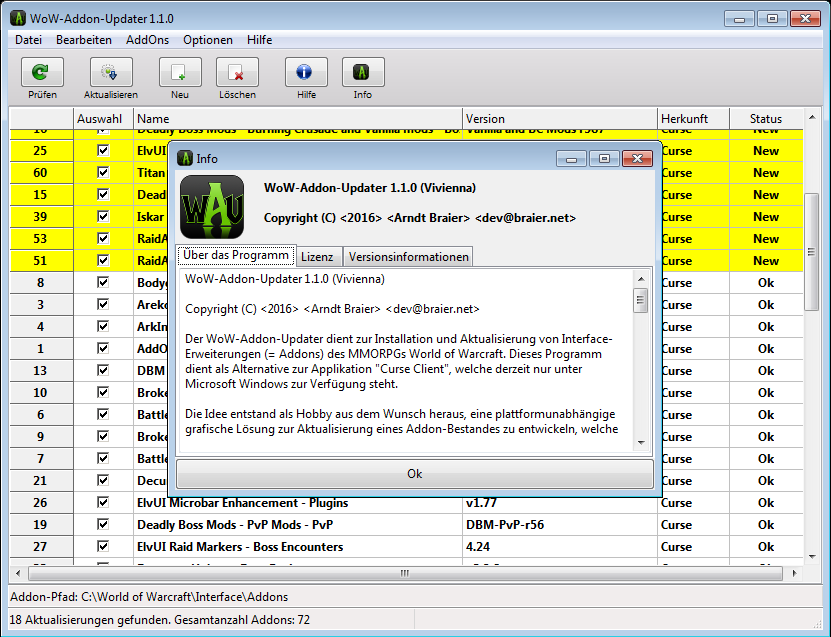Click the horizontal scrollbar thumb
831x637 pixels.
405,573
